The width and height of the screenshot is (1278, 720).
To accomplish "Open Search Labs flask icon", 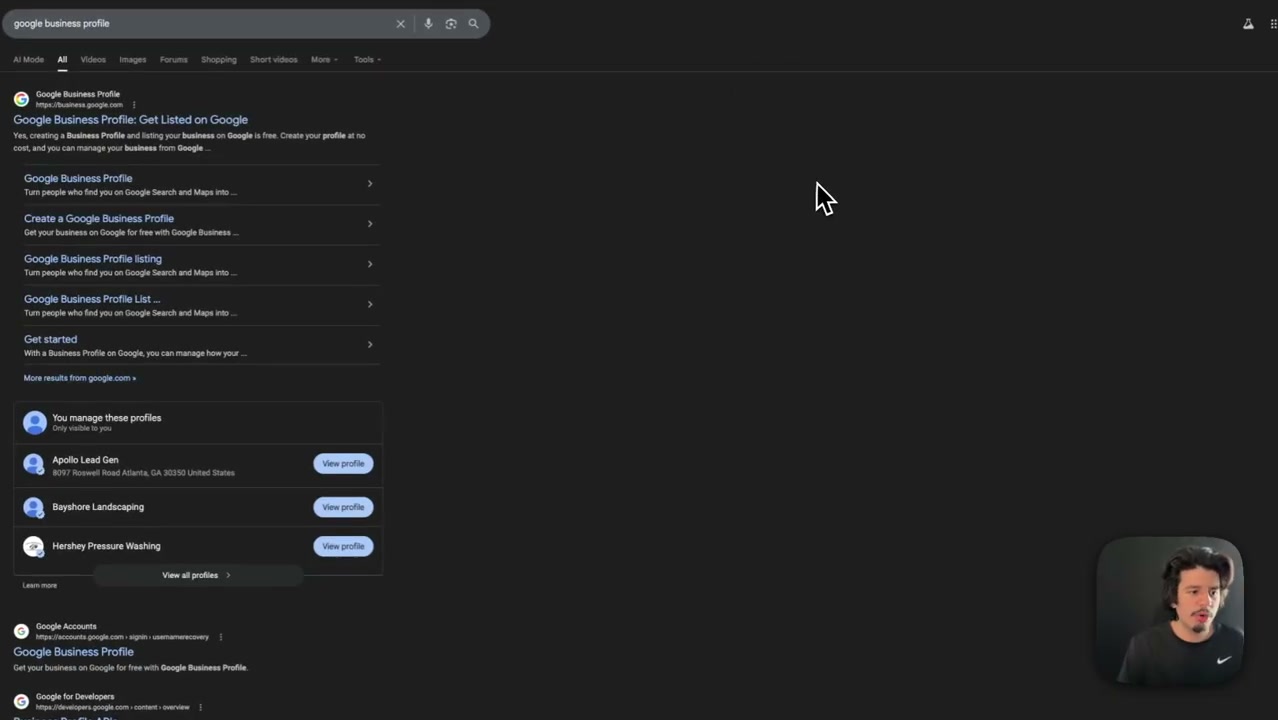I will click(x=1248, y=24).
